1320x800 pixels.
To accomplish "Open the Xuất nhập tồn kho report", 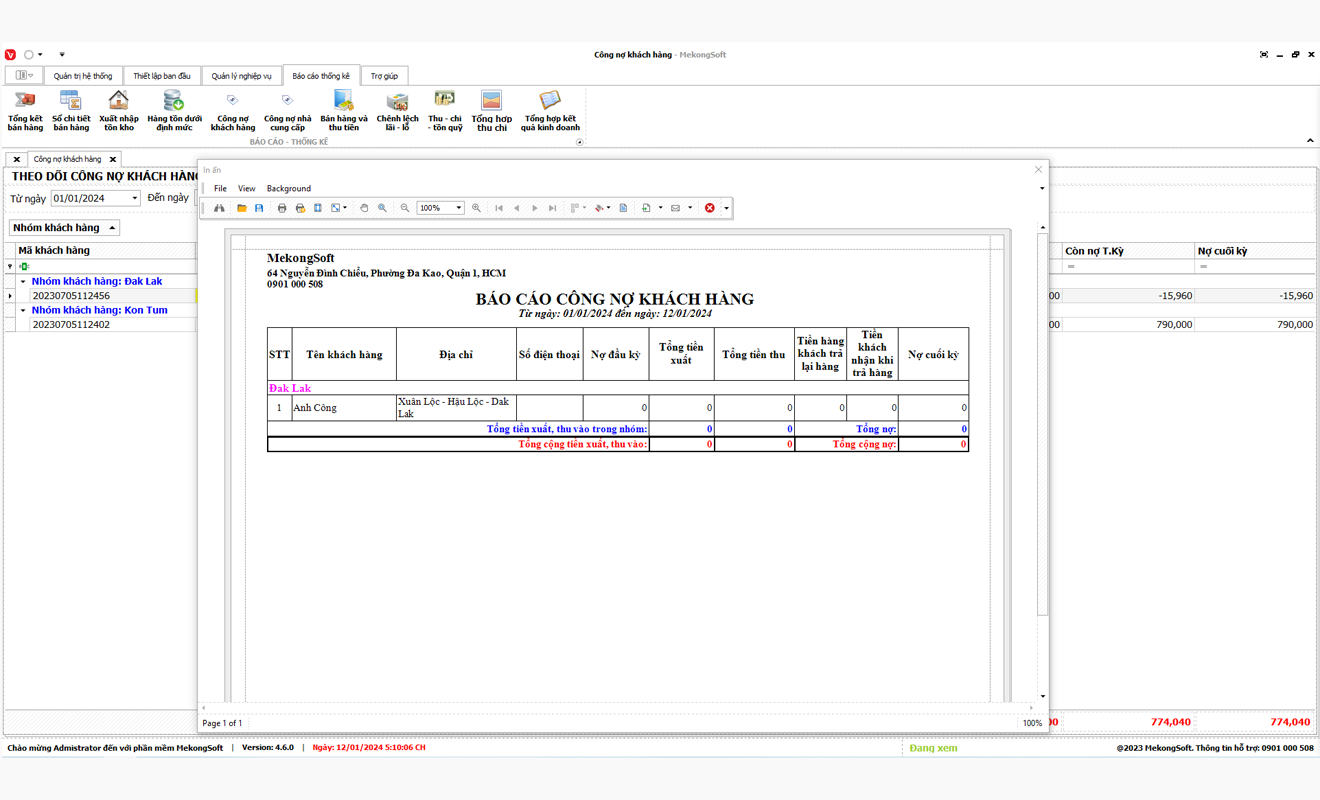I will [119, 110].
